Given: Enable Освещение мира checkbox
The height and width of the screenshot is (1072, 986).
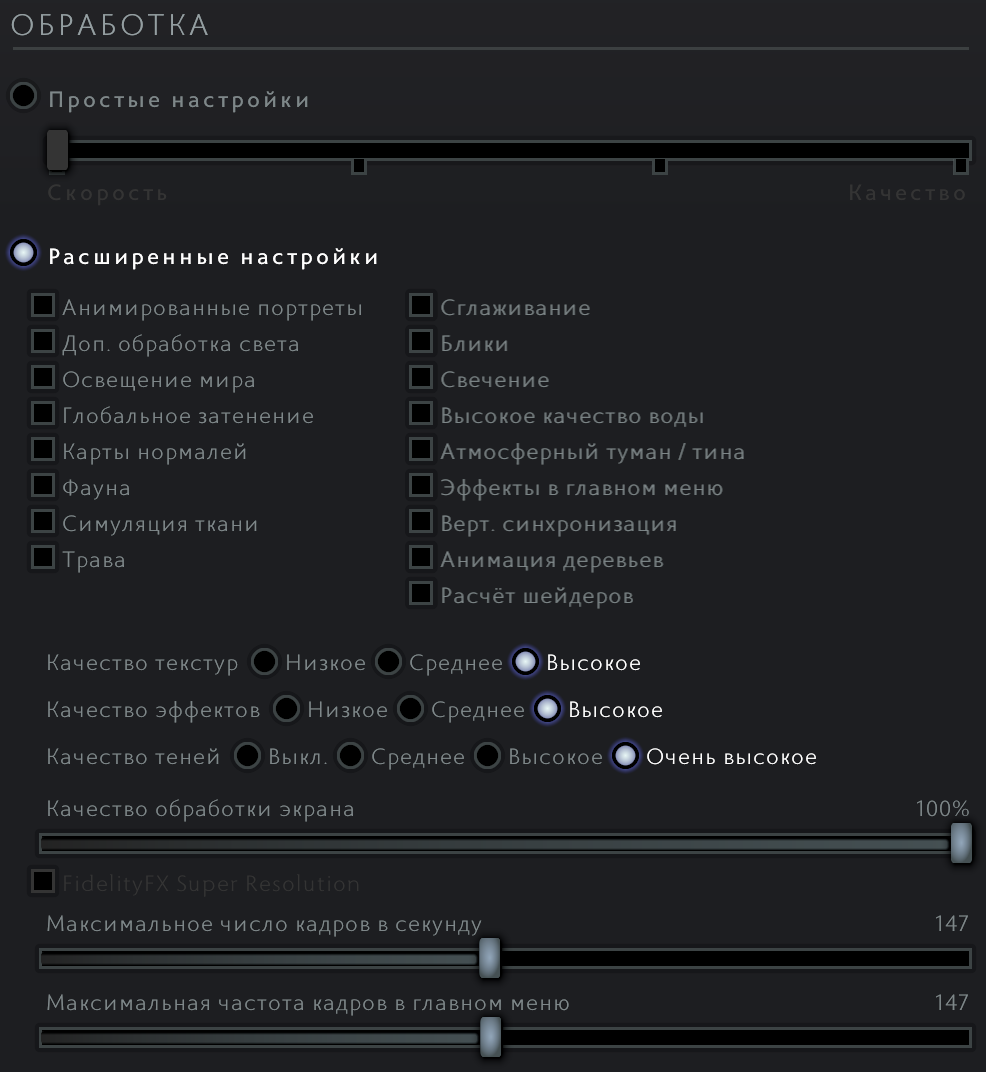Looking at the screenshot, I should (43, 378).
